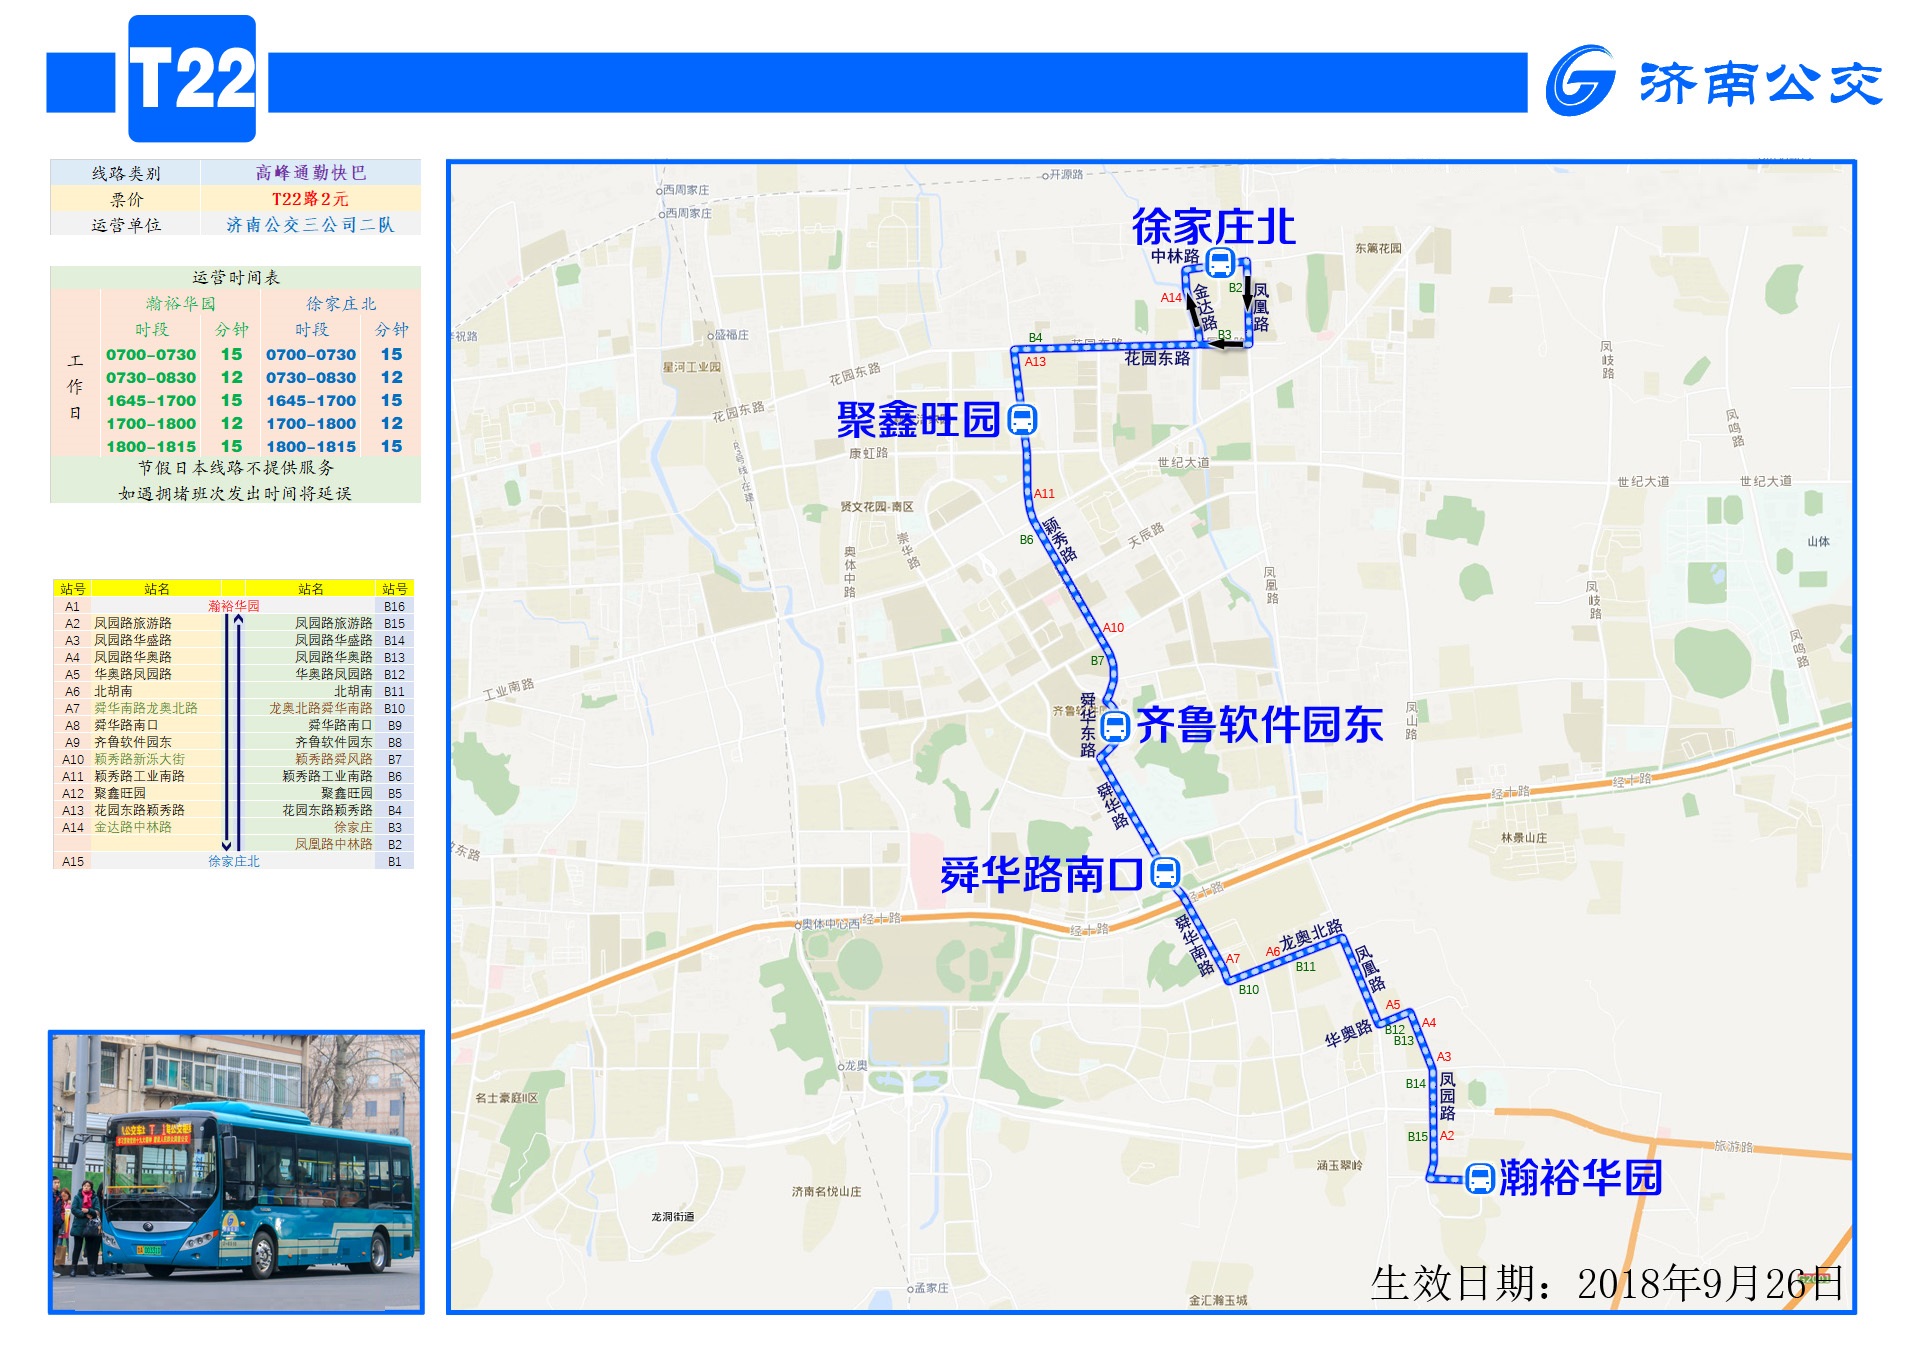Select the fare cell T22路2元

coord(310,199)
